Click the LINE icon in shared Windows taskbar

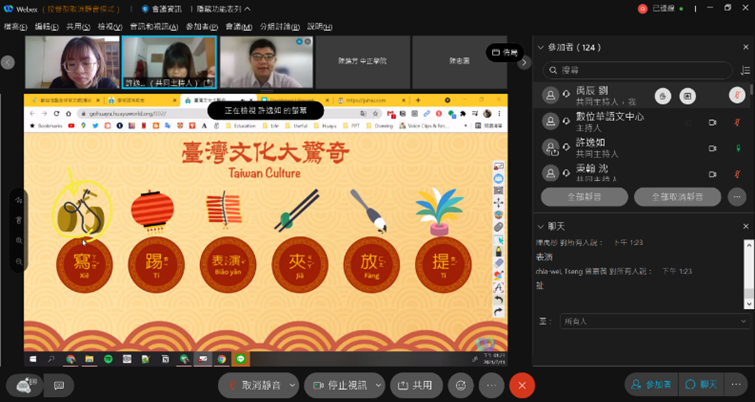point(241,359)
